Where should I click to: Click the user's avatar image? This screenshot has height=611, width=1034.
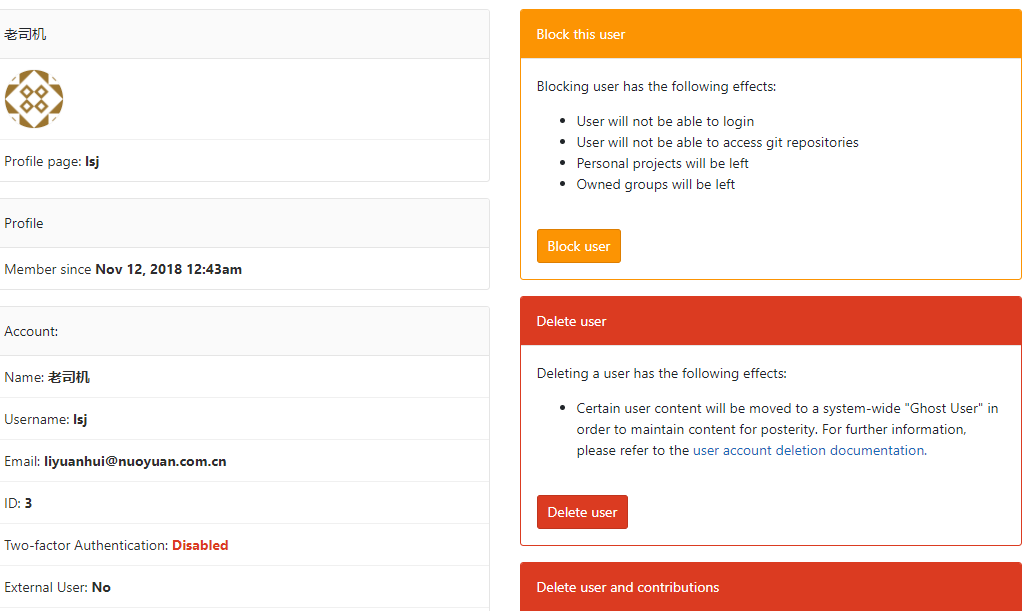pyautogui.click(x=34, y=99)
